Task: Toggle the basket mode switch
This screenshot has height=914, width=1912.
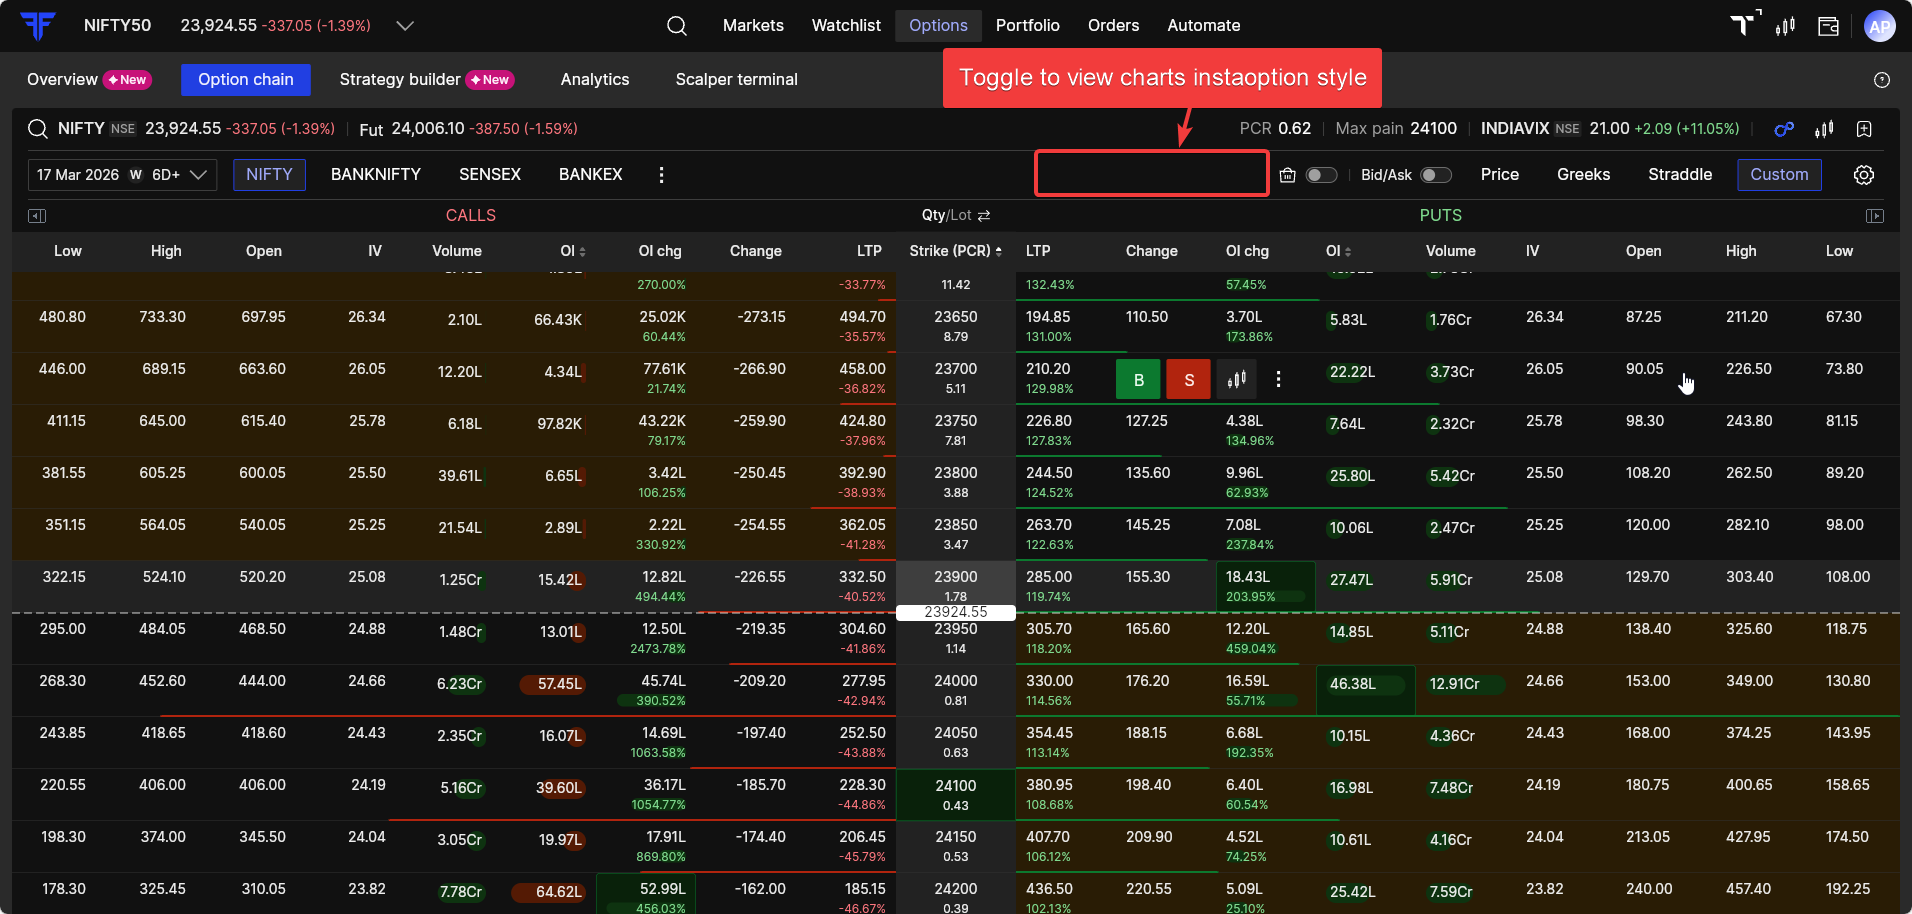Action: pyautogui.click(x=1321, y=175)
